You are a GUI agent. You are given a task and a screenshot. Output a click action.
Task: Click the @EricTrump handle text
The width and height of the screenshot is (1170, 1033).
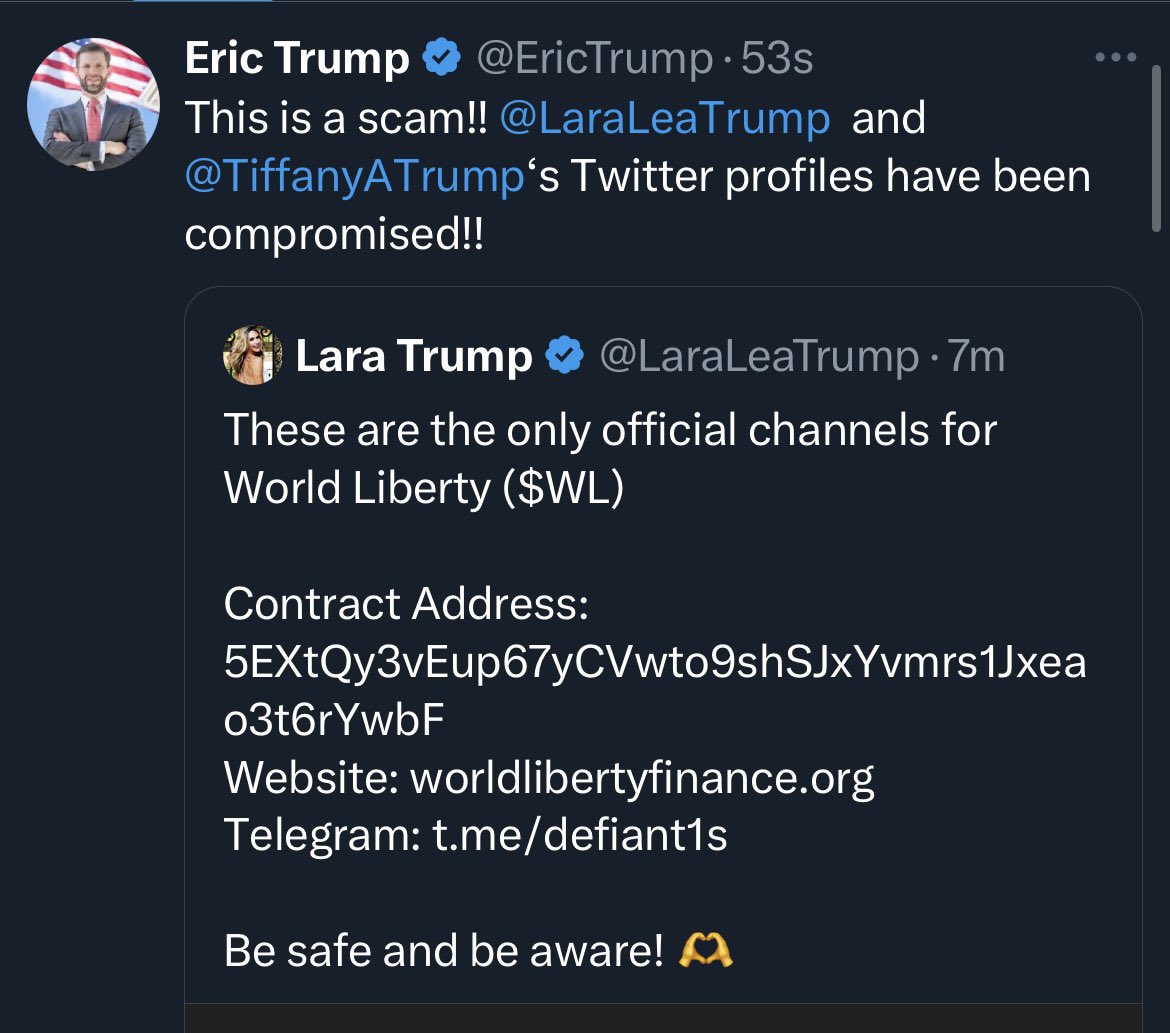pyautogui.click(x=593, y=59)
